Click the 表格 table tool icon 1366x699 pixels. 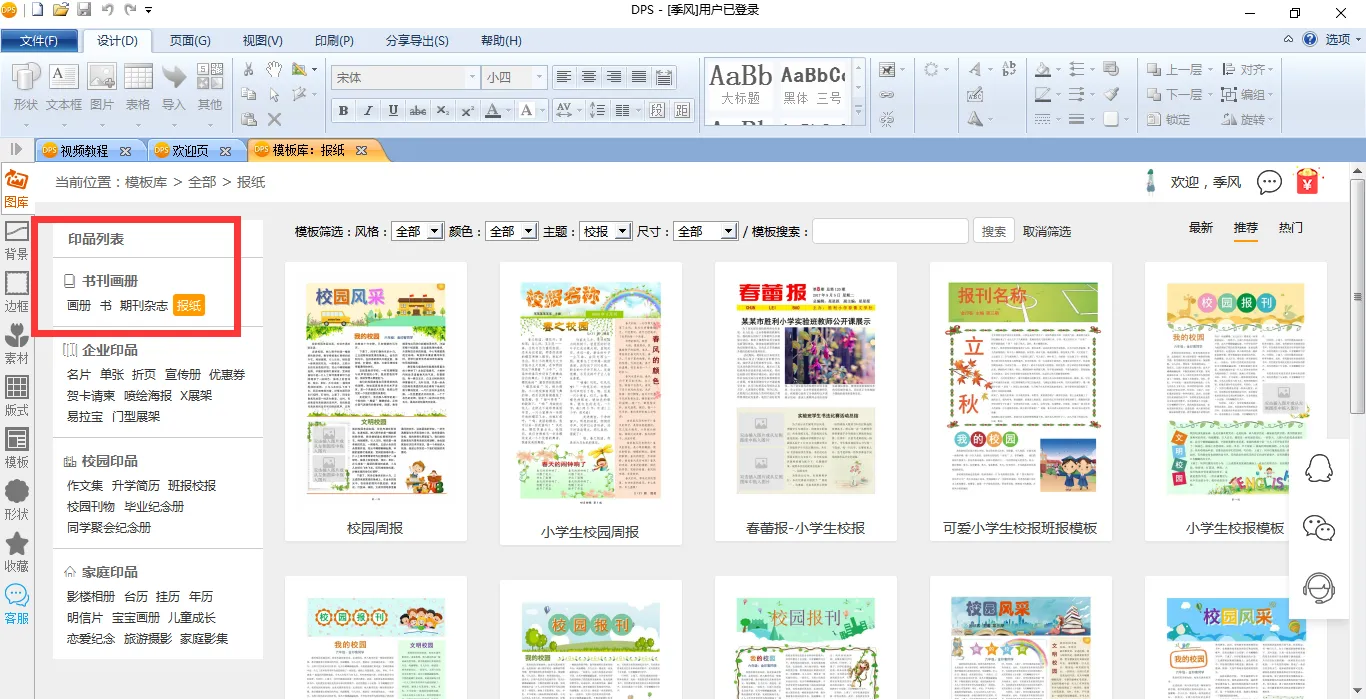click(138, 86)
